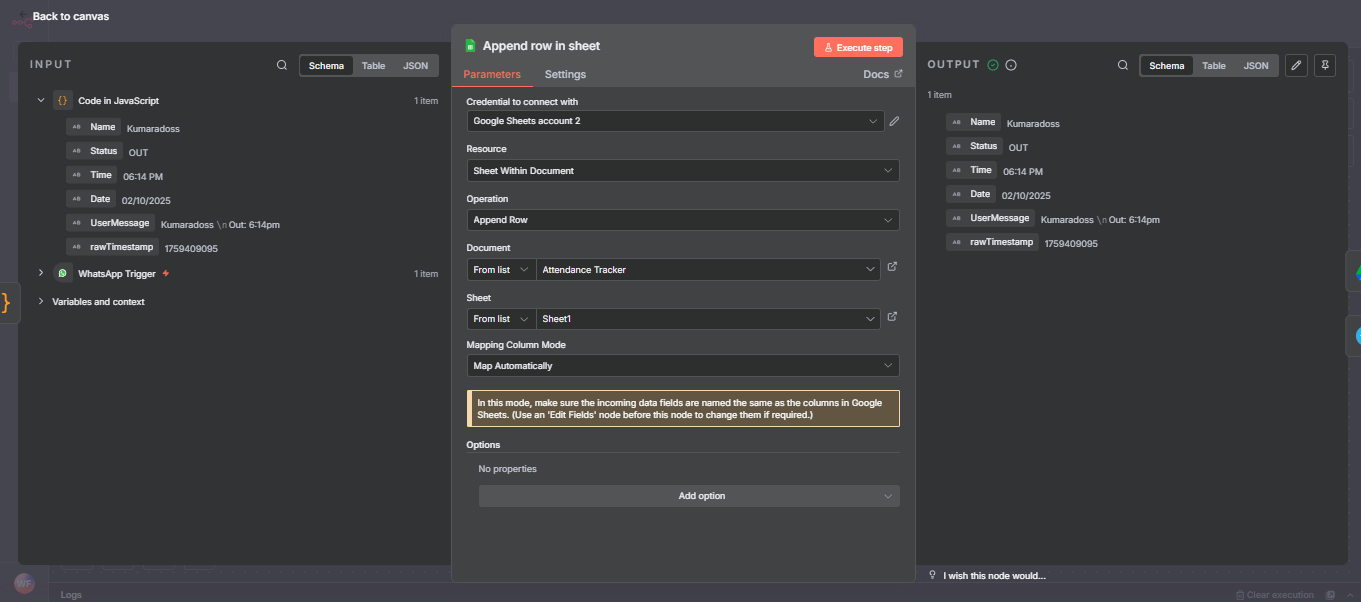Edit the Google Sheets credential via pencil icon
1361x602 pixels.
coord(894,121)
